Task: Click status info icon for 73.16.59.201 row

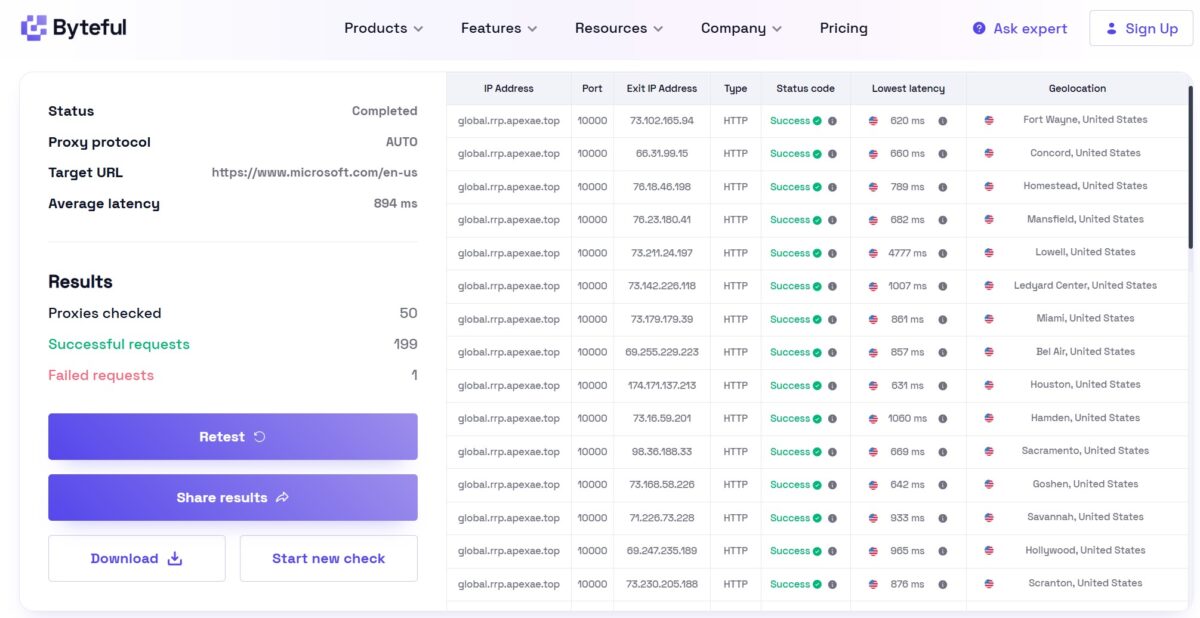Action: click(832, 419)
